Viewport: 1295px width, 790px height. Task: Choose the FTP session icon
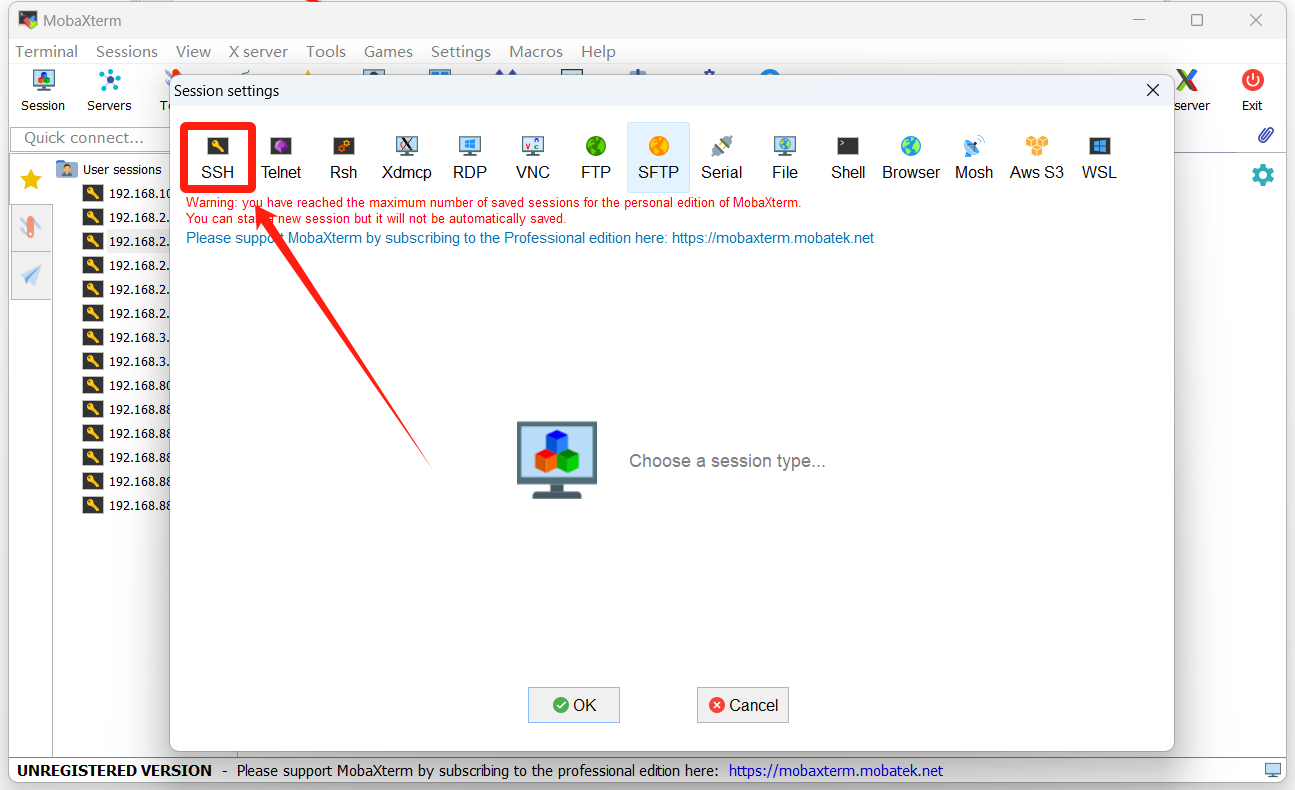tap(596, 157)
